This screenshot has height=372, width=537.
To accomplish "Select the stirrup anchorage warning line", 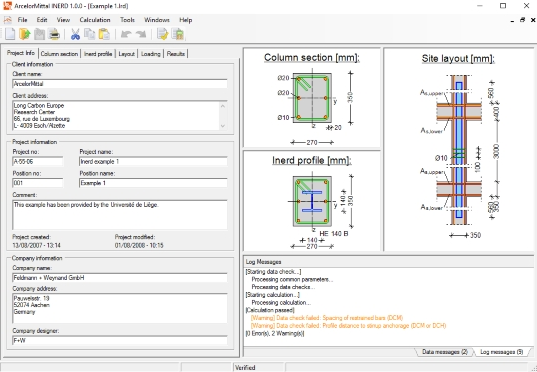I will click(348, 325).
